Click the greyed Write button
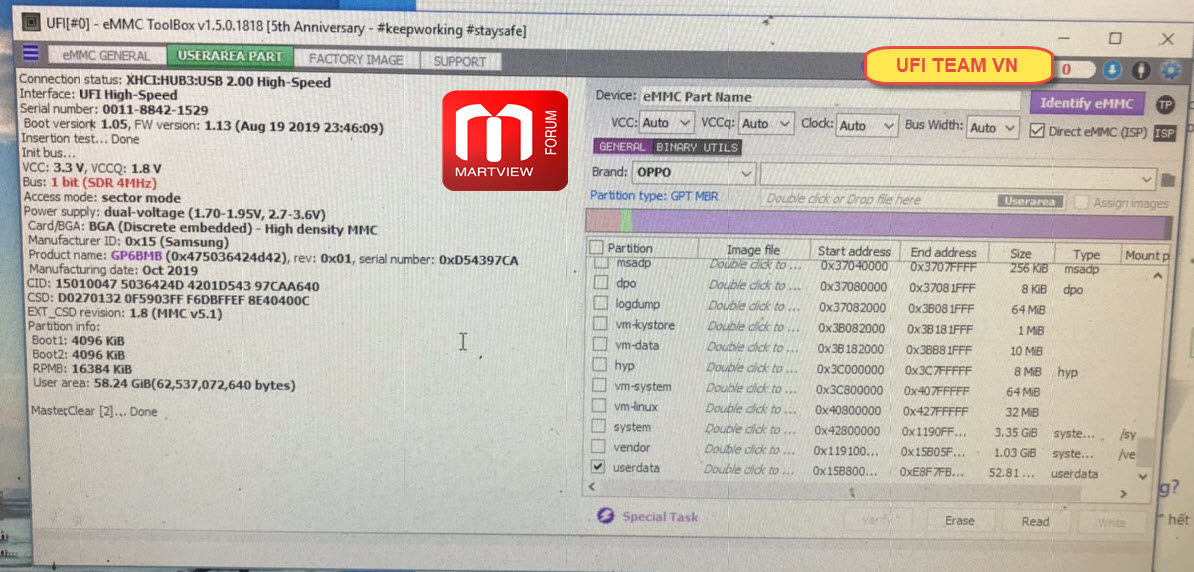Image resolution: width=1194 pixels, height=572 pixels. (1112, 522)
